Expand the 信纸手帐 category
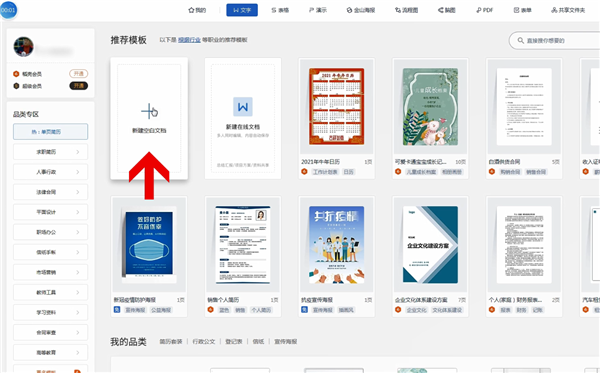This screenshot has width=600, height=373. tap(51, 252)
